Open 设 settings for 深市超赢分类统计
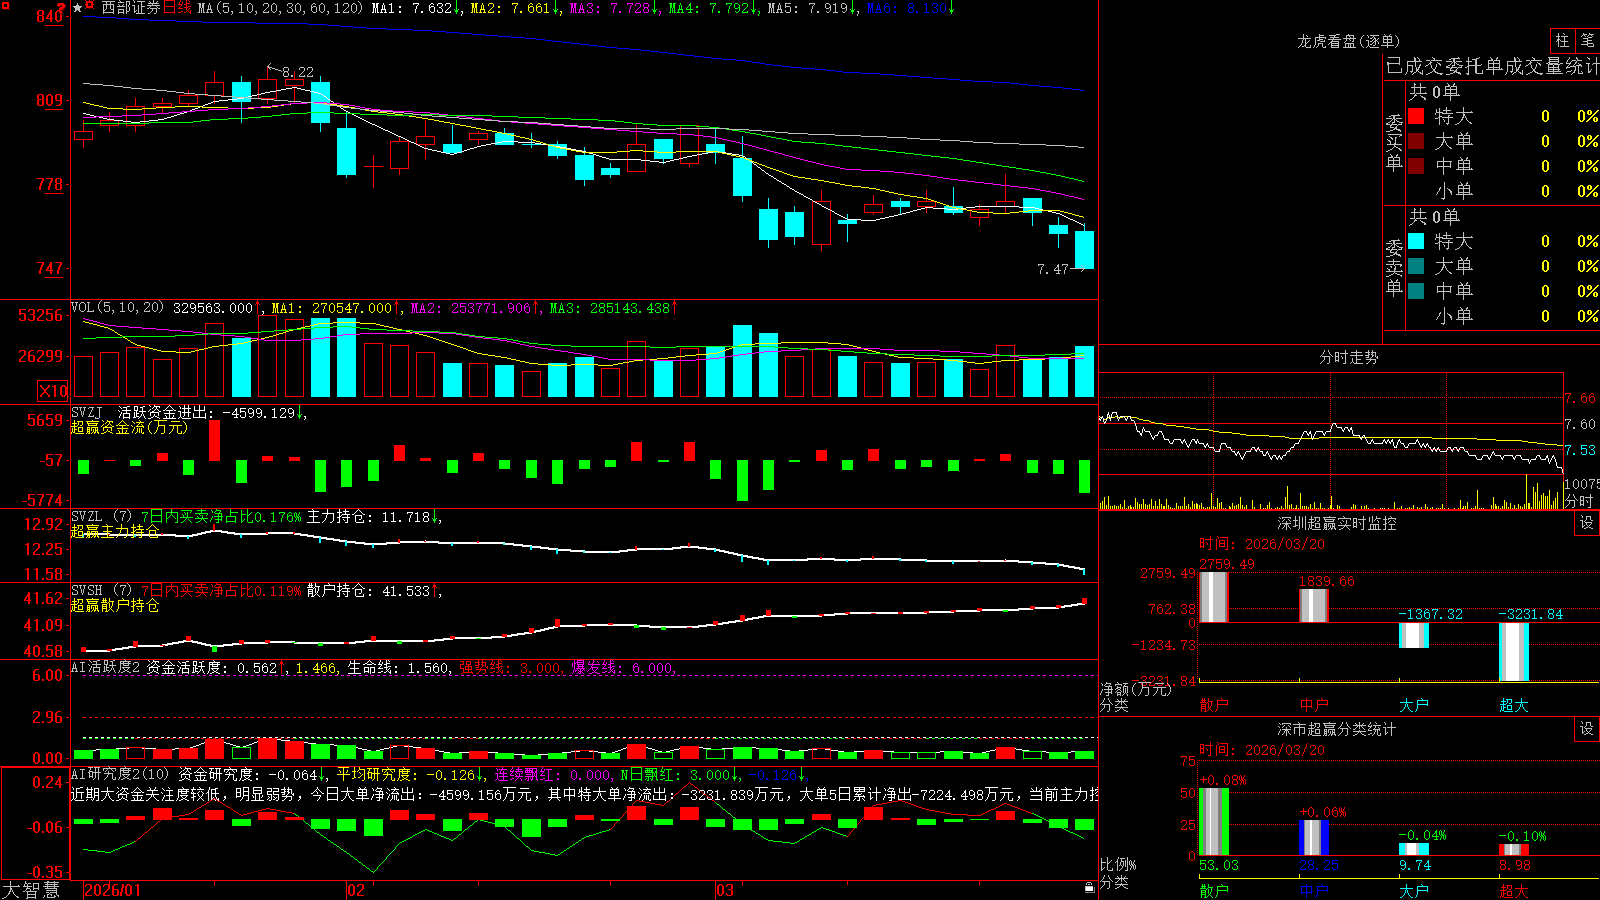The width and height of the screenshot is (1600, 900). pos(1587,729)
